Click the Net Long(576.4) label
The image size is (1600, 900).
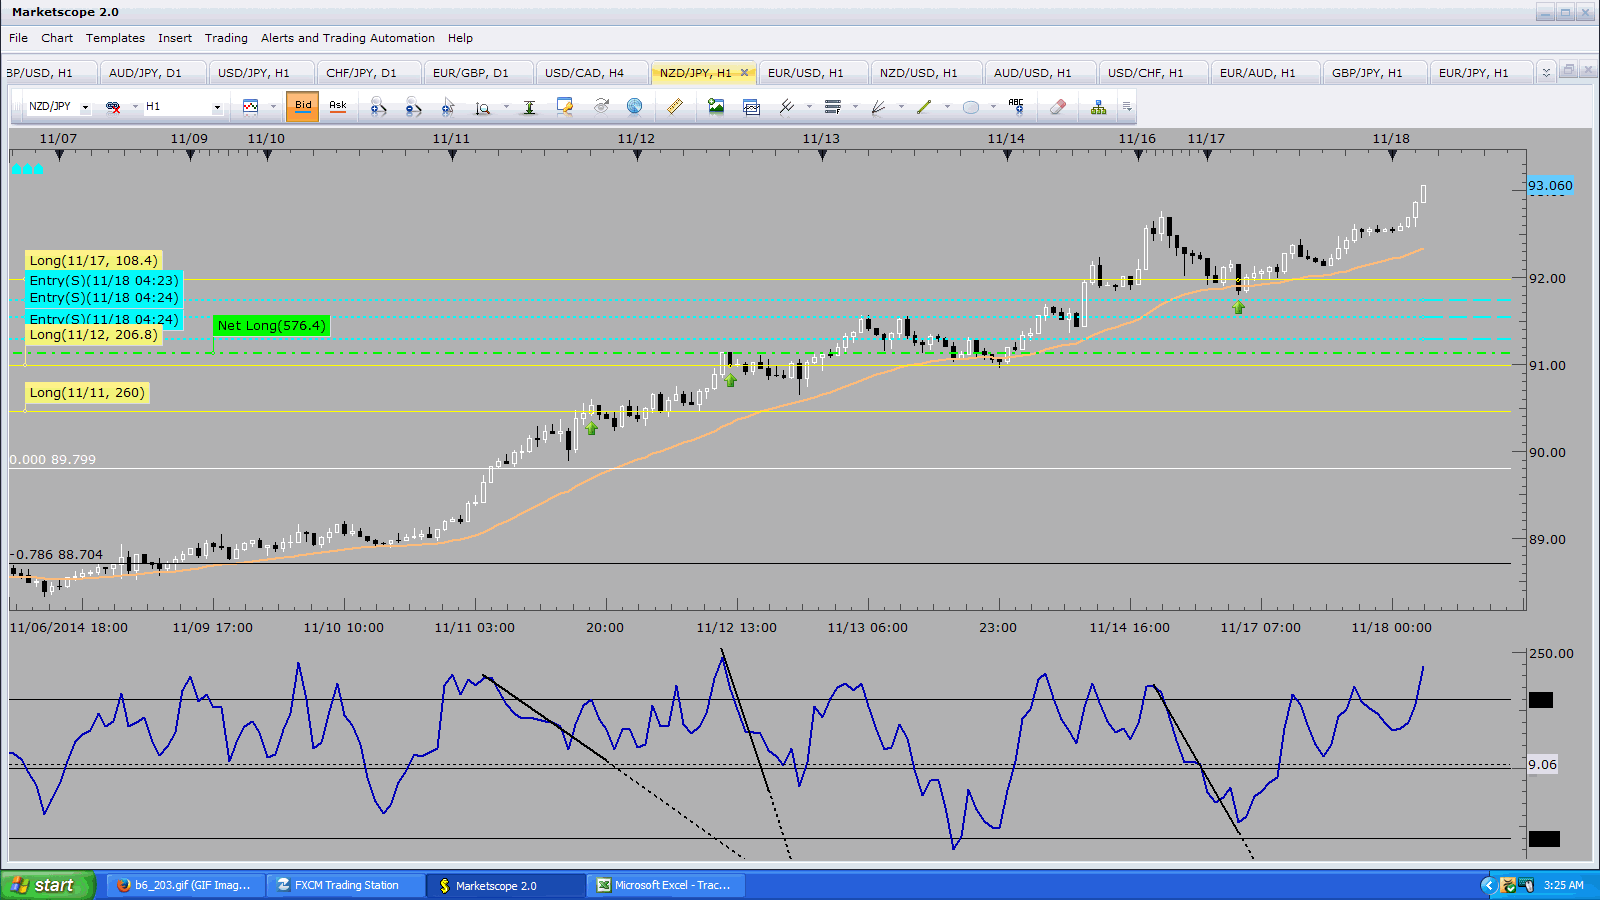click(x=271, y=326)
